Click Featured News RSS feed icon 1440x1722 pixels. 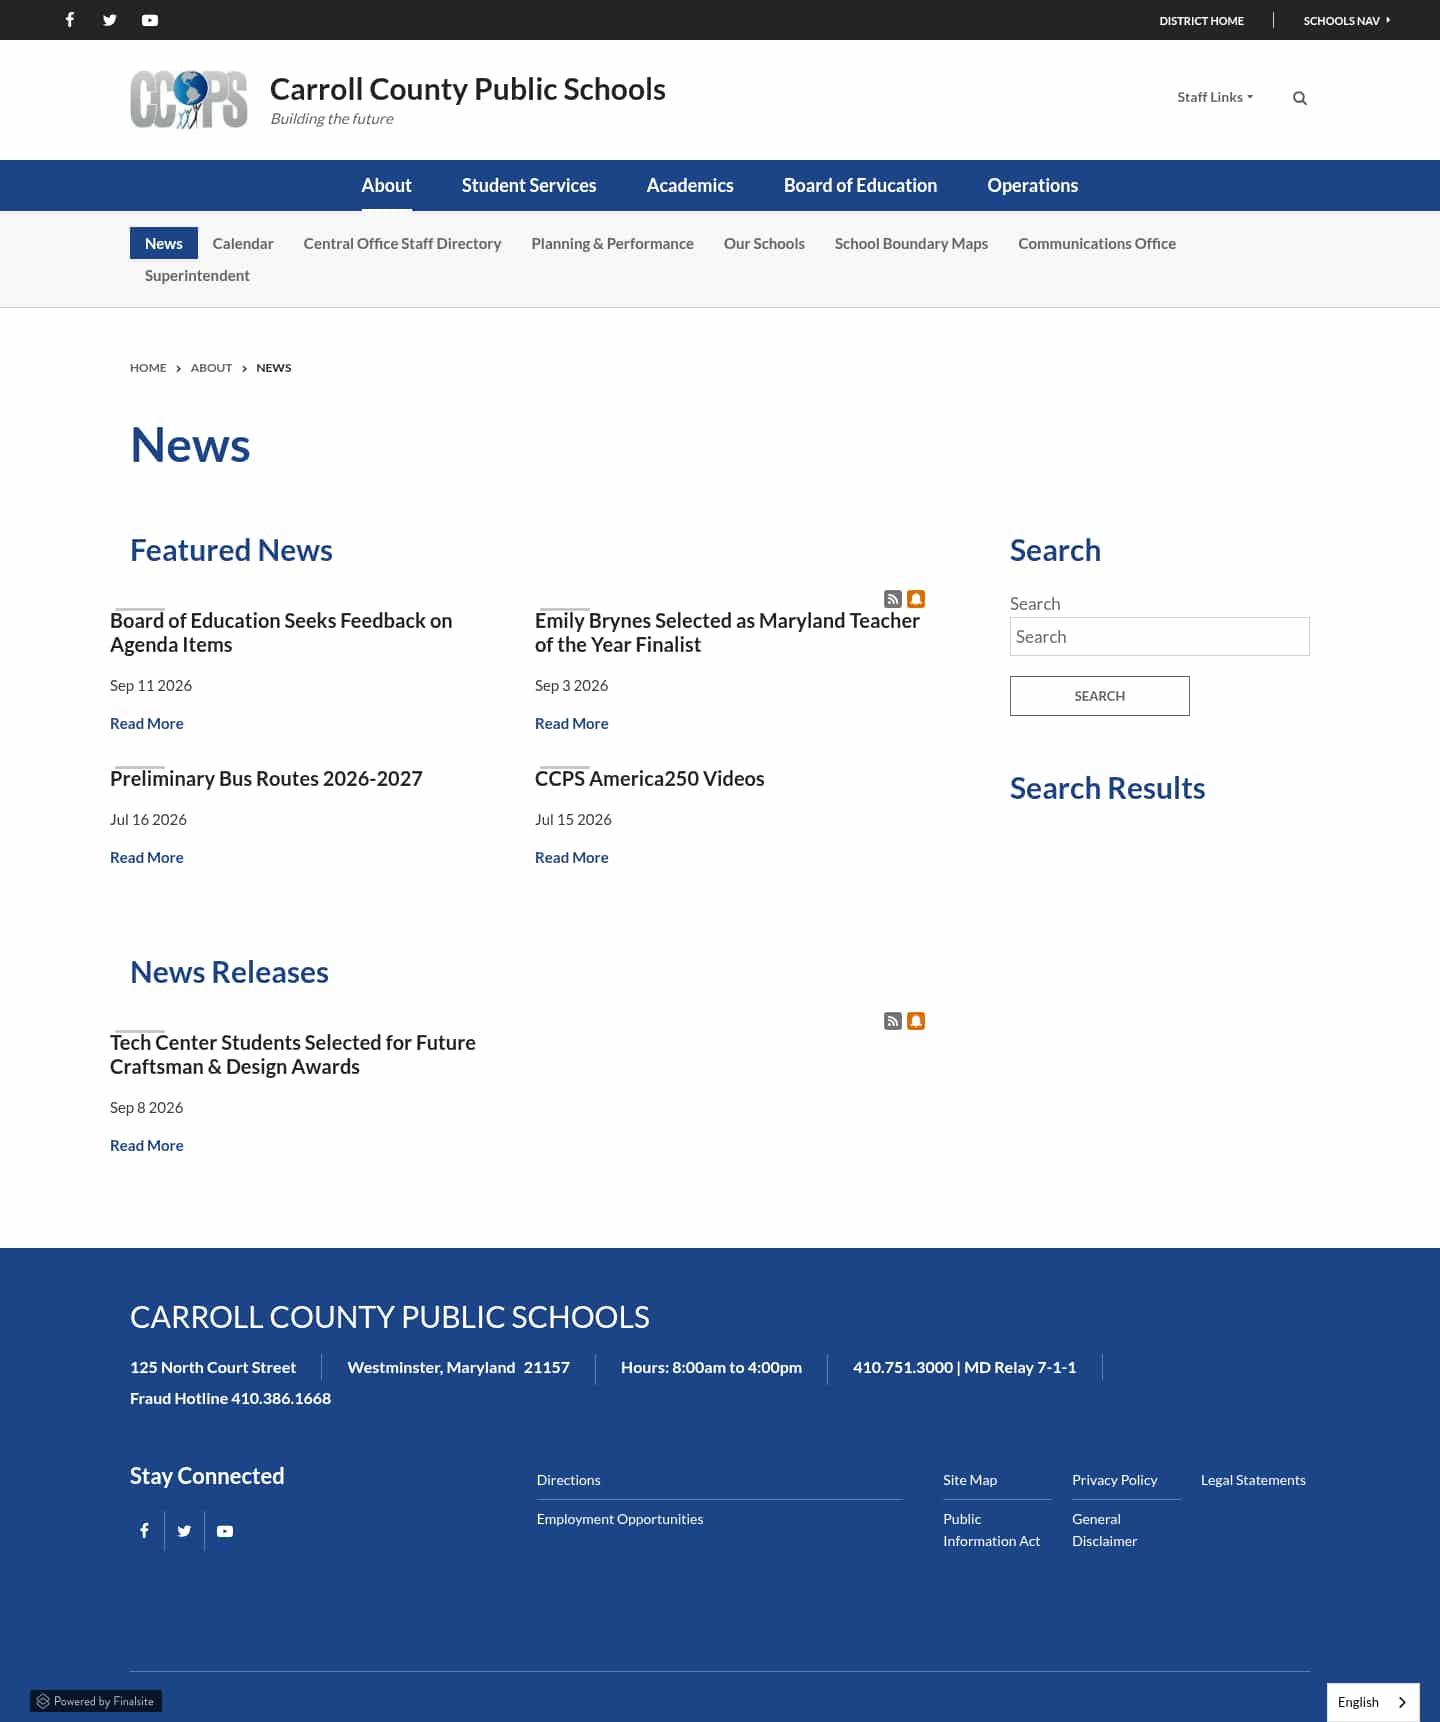(893, 599)
